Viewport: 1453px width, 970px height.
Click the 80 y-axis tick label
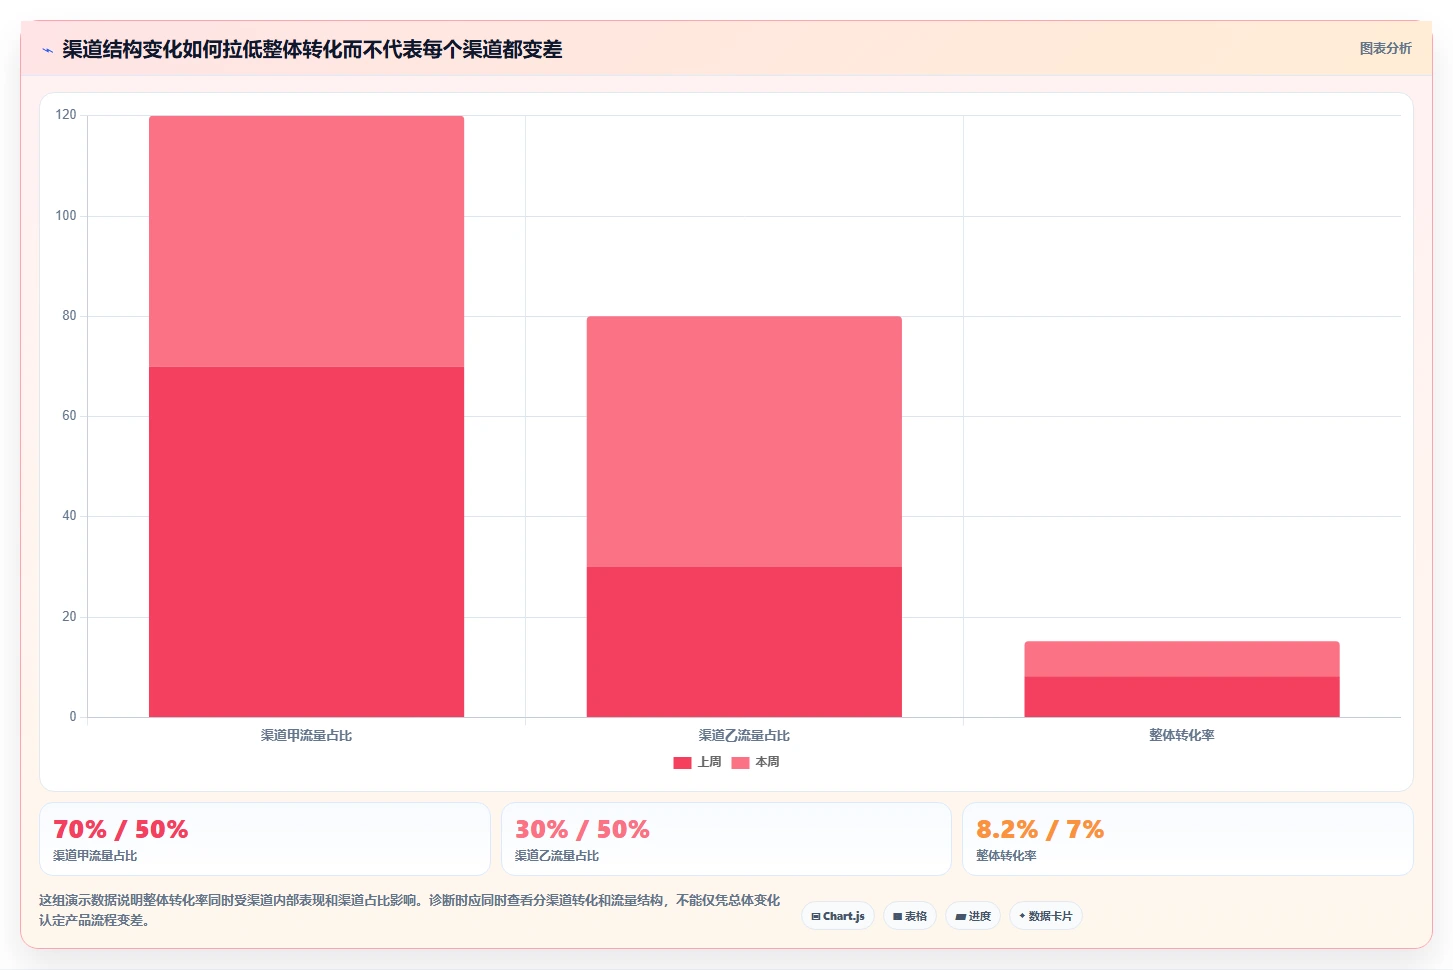click(x=69, y=315)
